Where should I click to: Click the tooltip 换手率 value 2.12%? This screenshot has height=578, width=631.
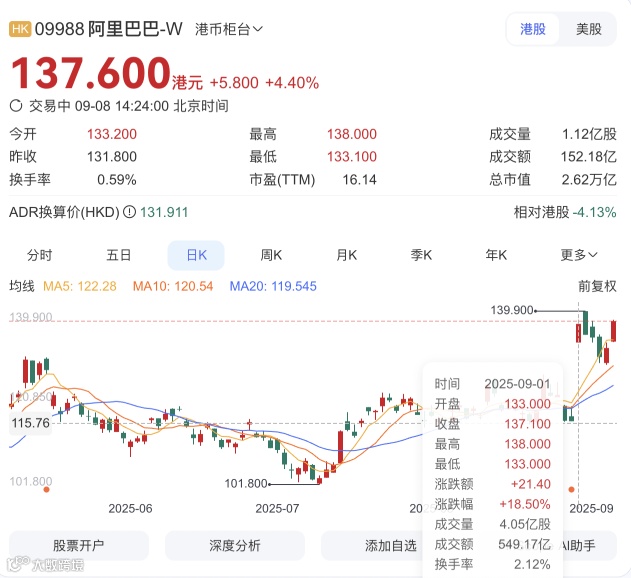(x=532, y=564)
